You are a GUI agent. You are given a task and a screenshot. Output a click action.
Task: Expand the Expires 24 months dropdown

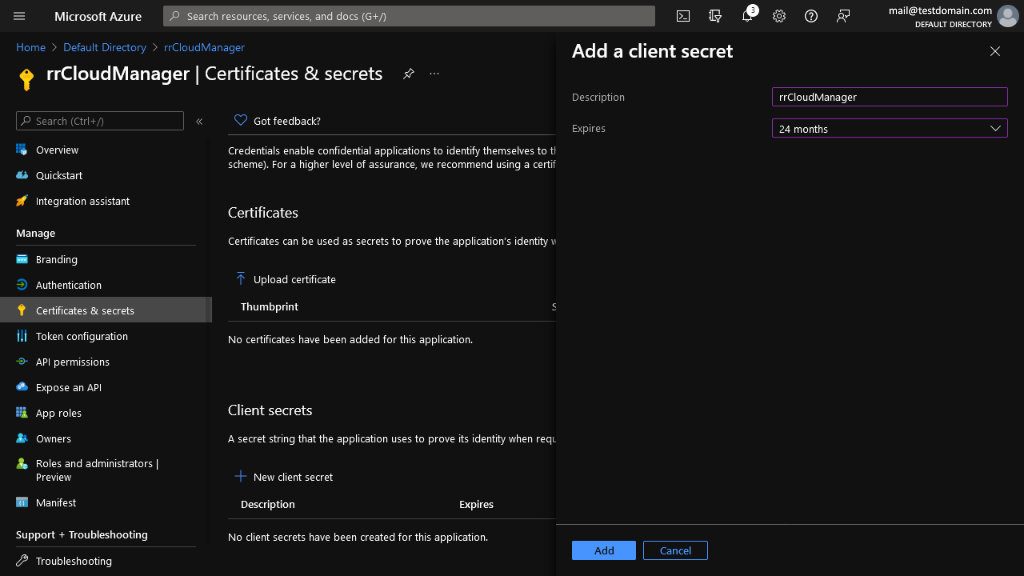[x=889, y=129]
